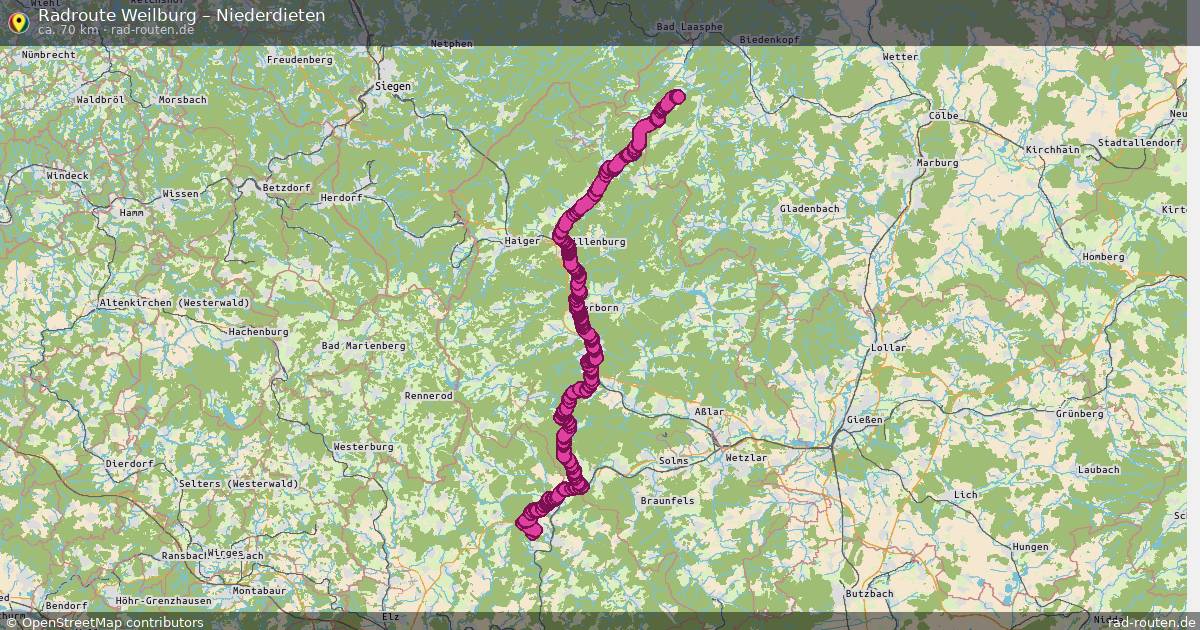Screen dimensions: 1200x630
Task: Click the title Radroute Weilburg – Niederdieten
Action: coord(181,16)
